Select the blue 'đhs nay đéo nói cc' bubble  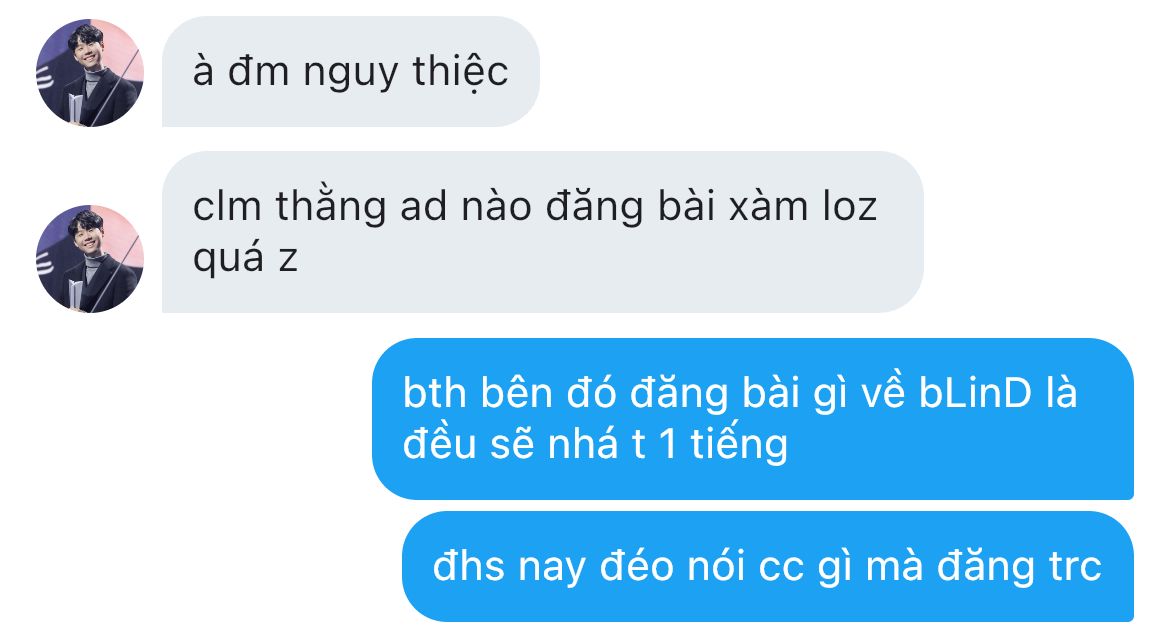768,566
